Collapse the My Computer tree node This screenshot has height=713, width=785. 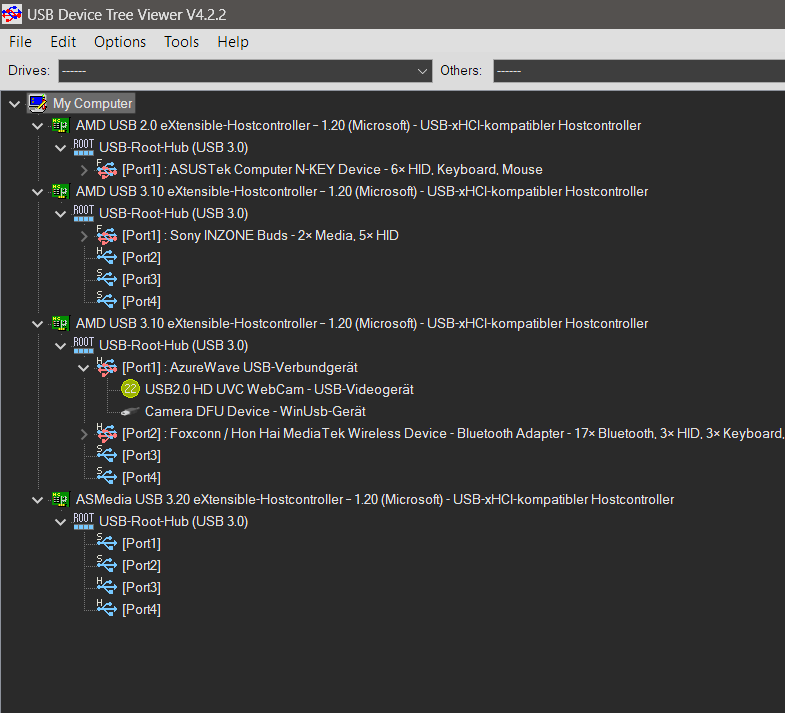[x=15, y=104]
